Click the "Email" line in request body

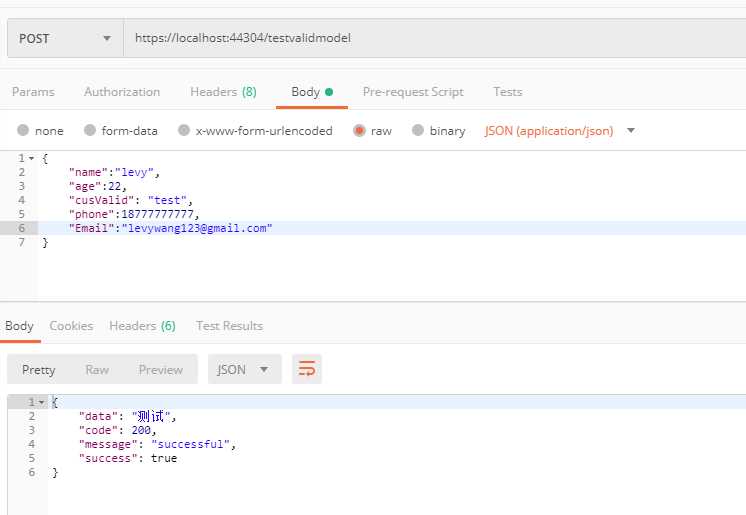(x=170, y=228)
